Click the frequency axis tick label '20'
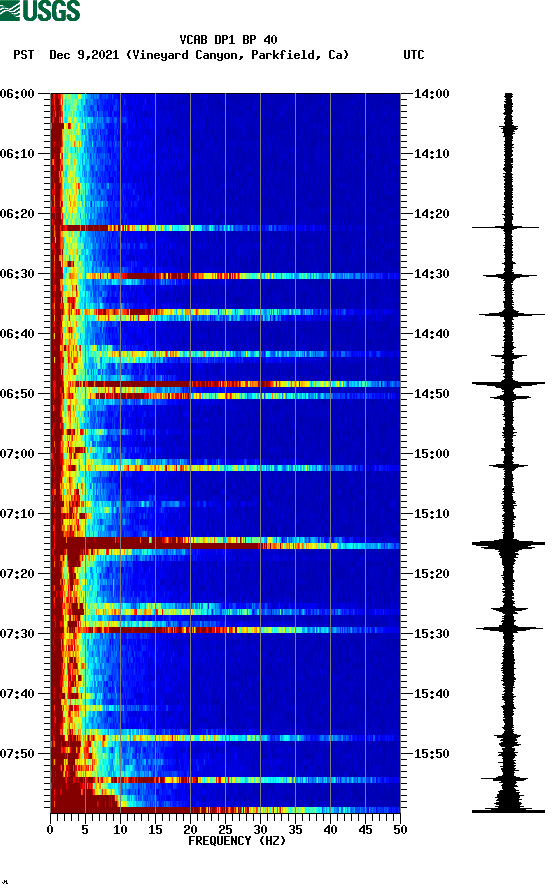The height and width of the screenshot is (893, 552). [x=190, y=830]
